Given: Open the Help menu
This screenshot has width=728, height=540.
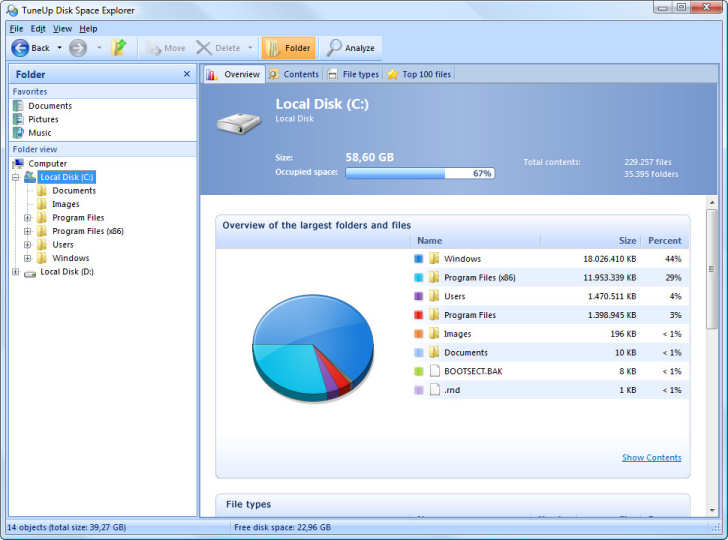Looking at the screenshot, I should point(88,29).
